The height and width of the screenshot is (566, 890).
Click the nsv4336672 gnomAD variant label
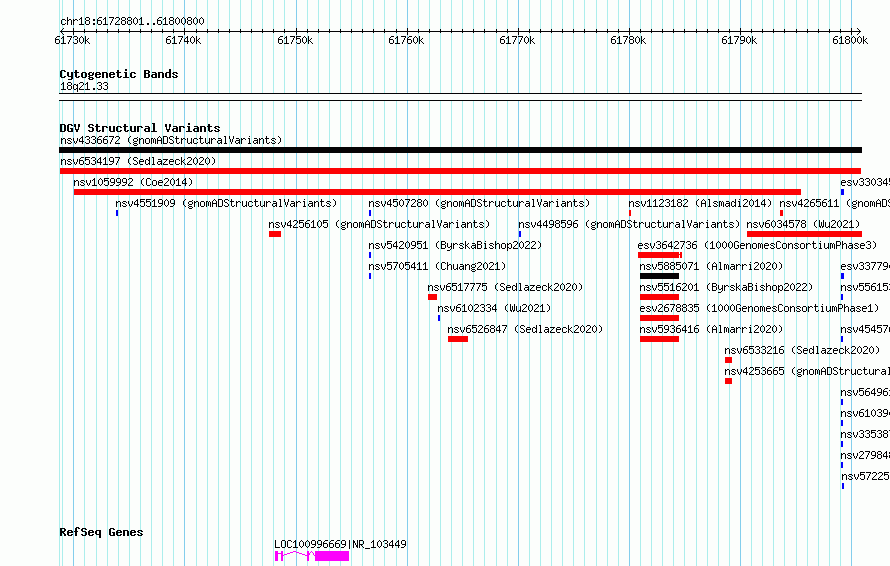pos(171,140)
